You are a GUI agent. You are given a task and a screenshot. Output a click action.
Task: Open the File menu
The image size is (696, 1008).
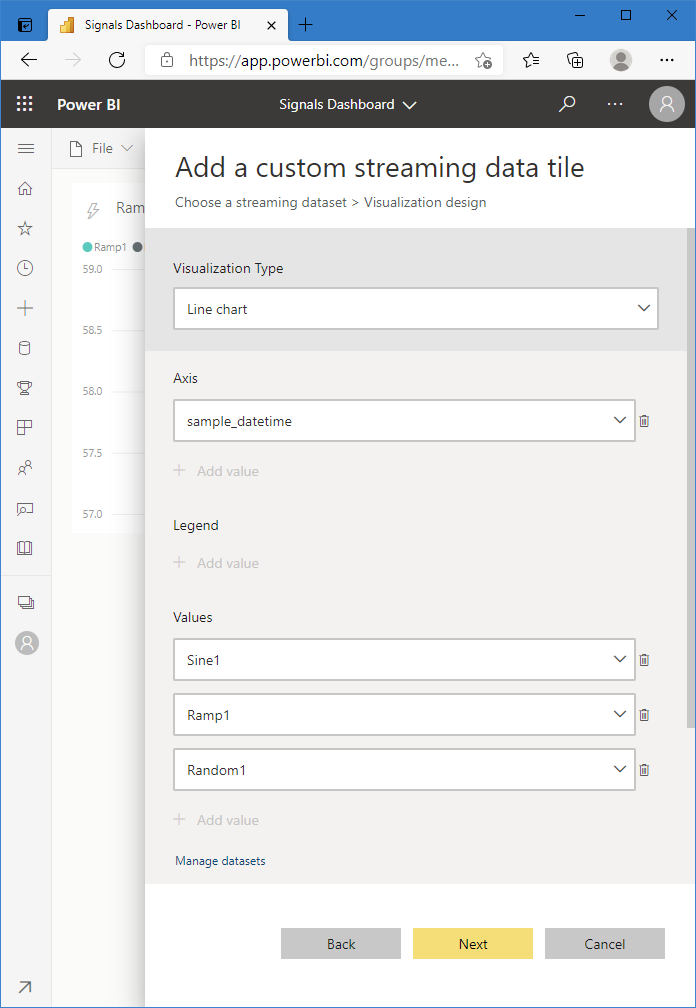[x=103, y=147]
